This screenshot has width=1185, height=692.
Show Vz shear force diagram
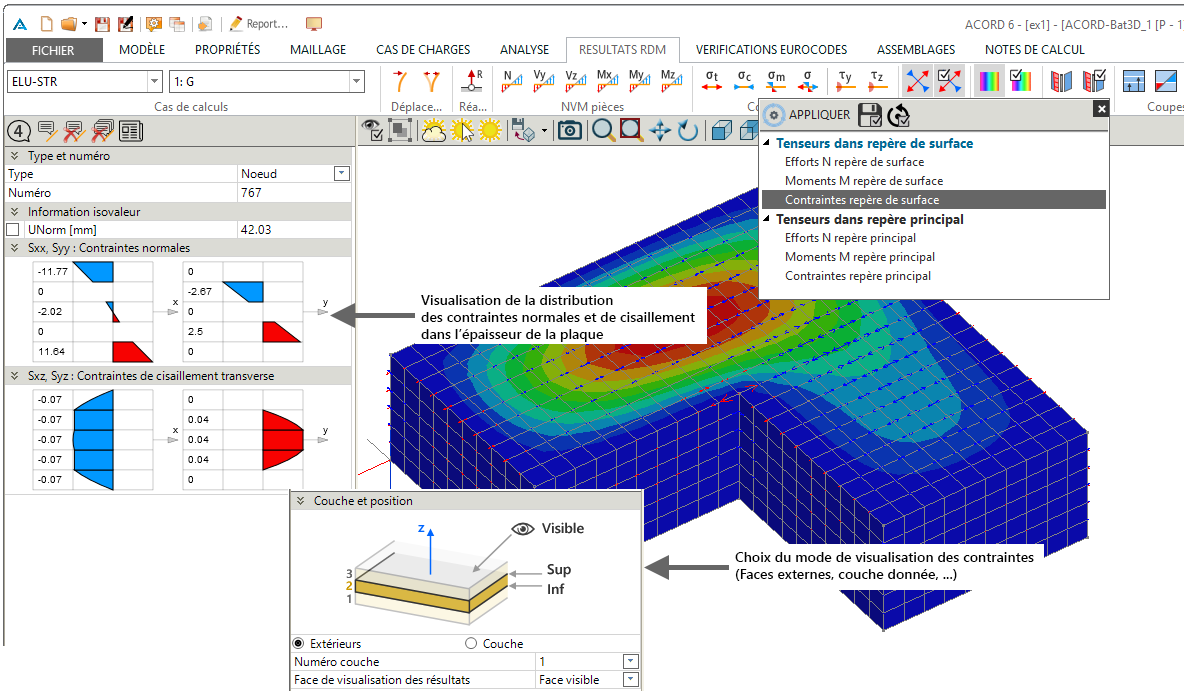(x=575, y=81)
